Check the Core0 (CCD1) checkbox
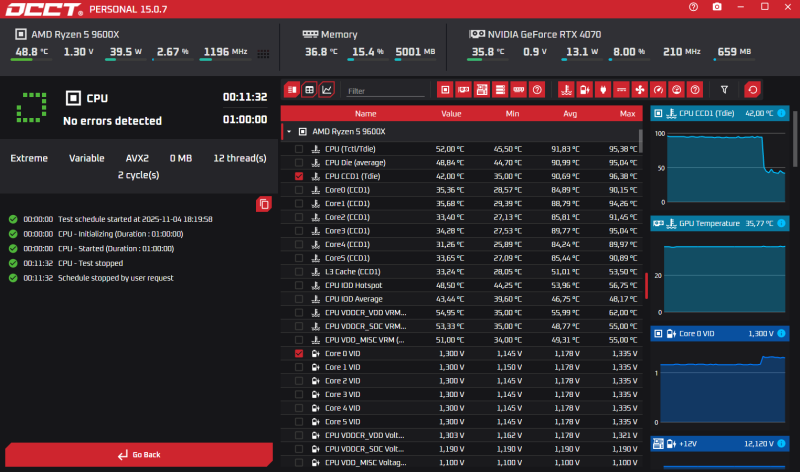The width and height of the screenshot is (800, 472). (299, 190)
